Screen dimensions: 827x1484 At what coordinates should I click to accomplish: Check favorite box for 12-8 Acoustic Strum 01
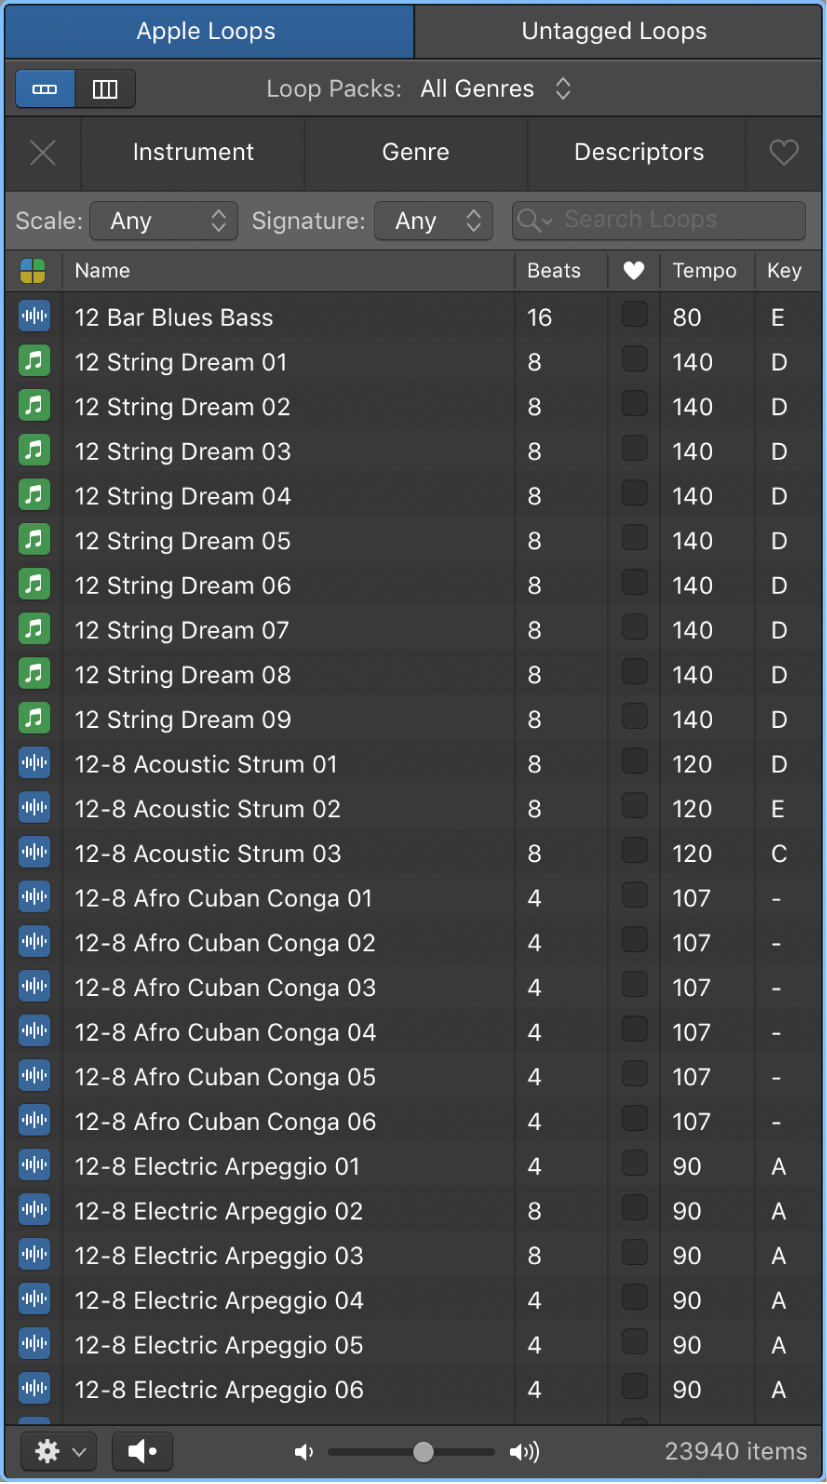tap(634, 762)
